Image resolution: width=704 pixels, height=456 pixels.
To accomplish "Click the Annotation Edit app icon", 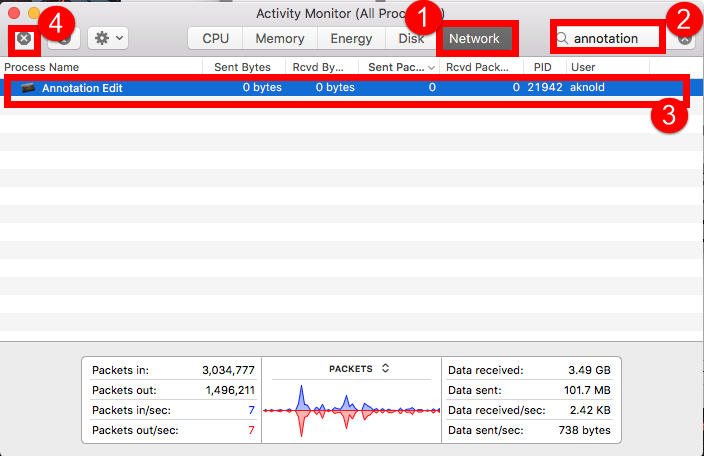I will click(28, 88).
